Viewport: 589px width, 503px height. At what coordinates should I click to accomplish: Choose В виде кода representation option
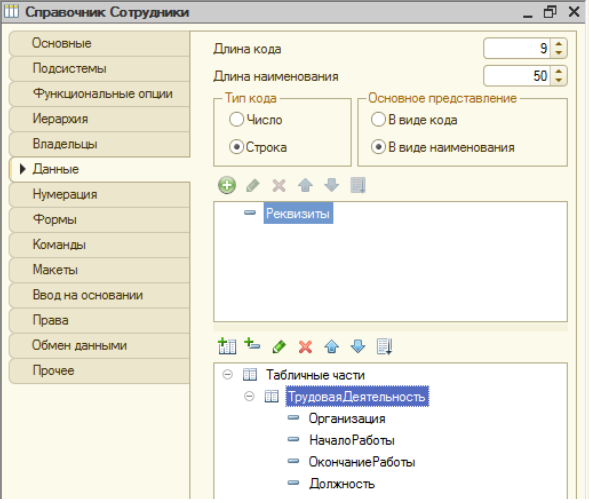click(x=378, y=119)
